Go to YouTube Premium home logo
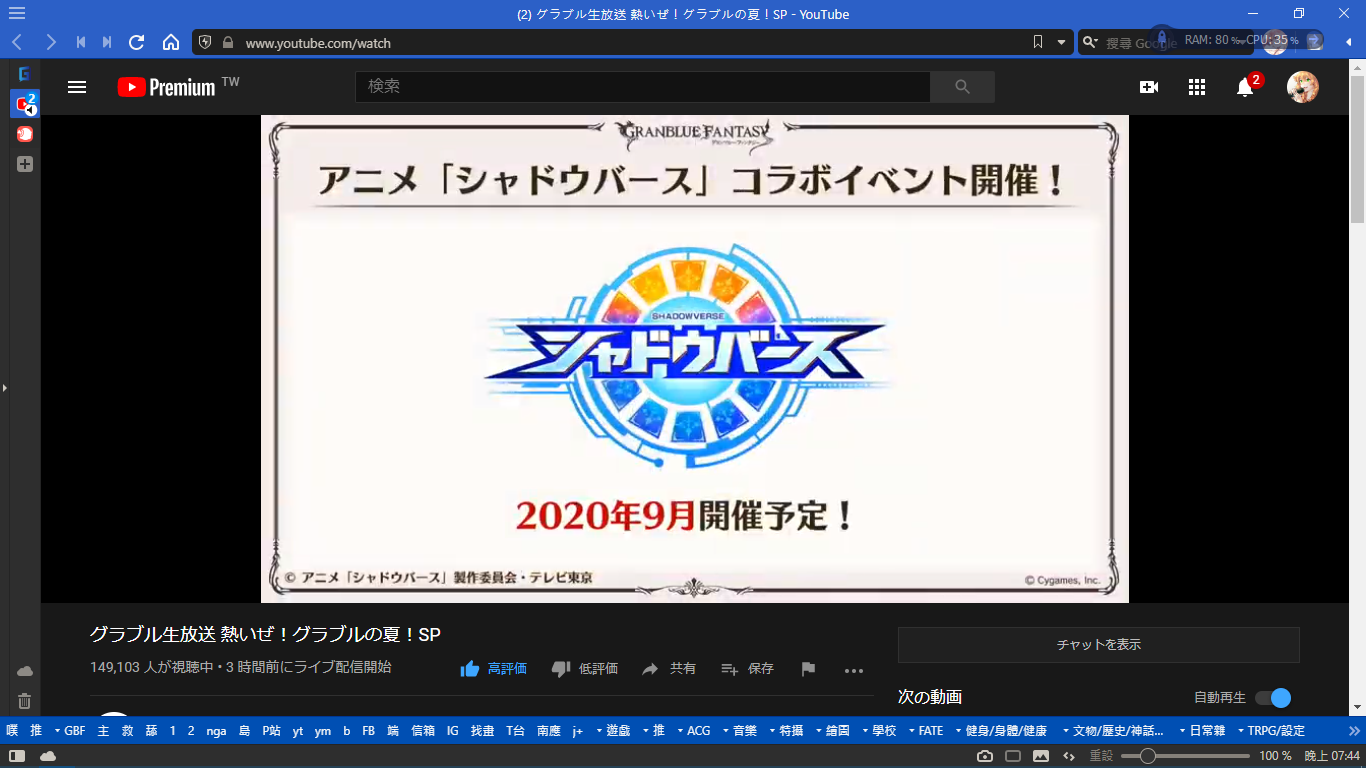1366x768 pixels. click(x=167, y=87)
